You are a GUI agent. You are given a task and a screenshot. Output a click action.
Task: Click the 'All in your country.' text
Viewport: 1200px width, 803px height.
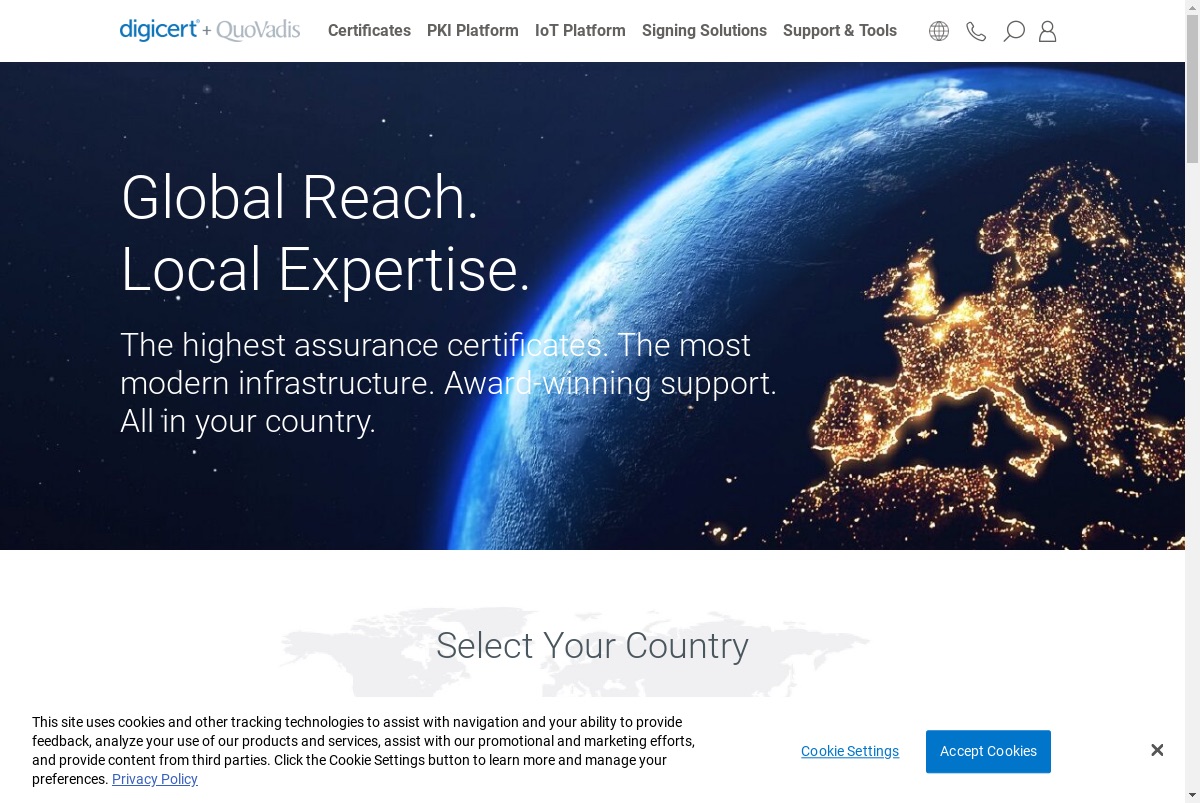click(248, 421)
